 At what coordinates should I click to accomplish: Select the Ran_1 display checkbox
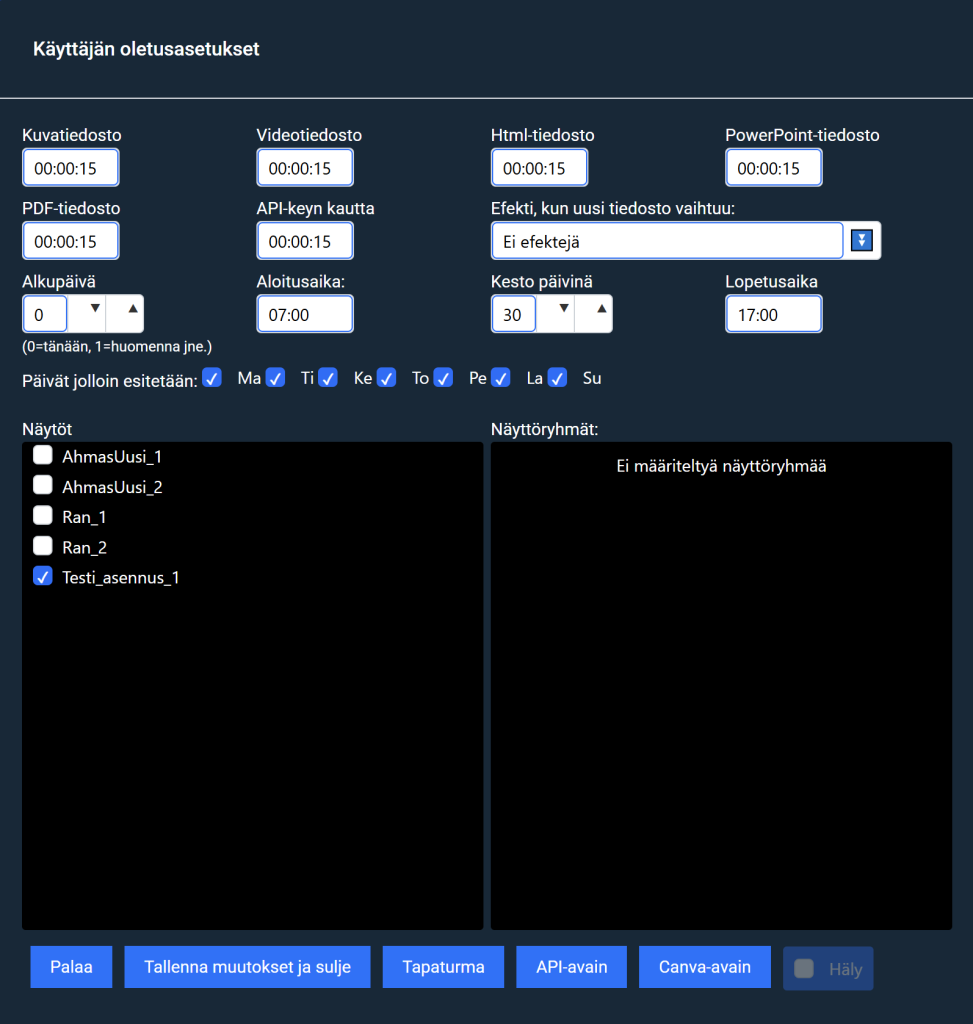(x=43, y=516)
